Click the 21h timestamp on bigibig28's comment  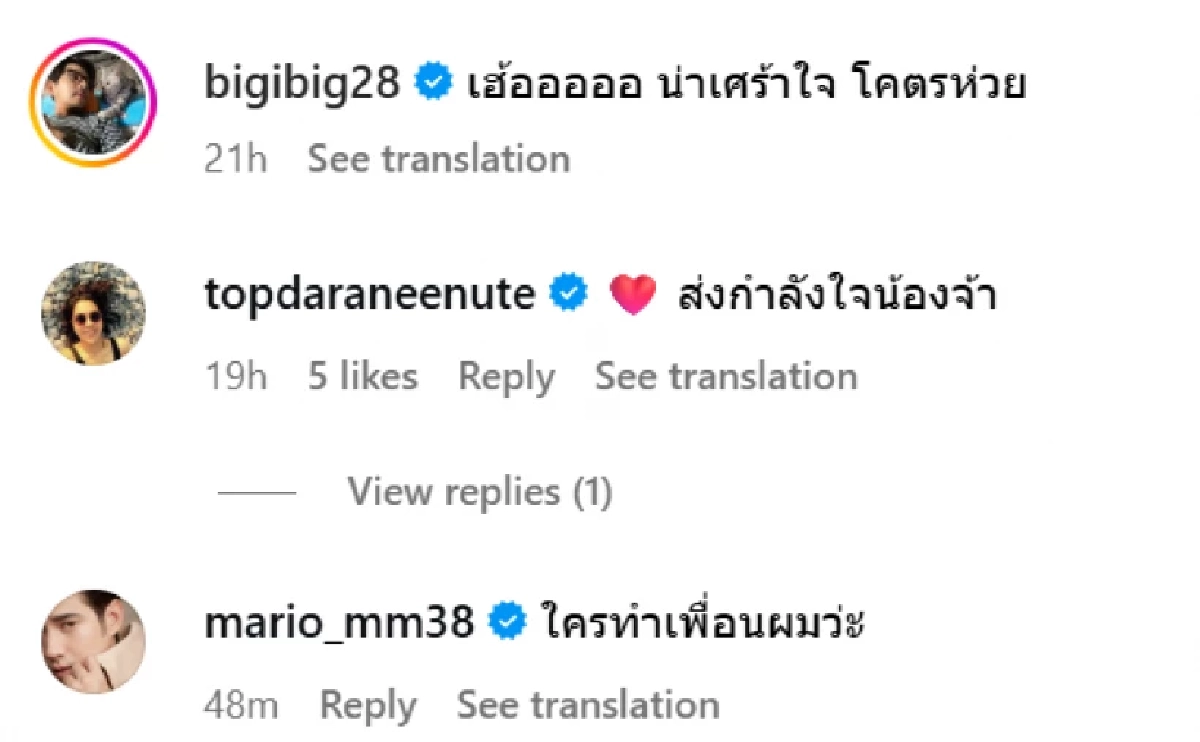click(x=234, y=158)
